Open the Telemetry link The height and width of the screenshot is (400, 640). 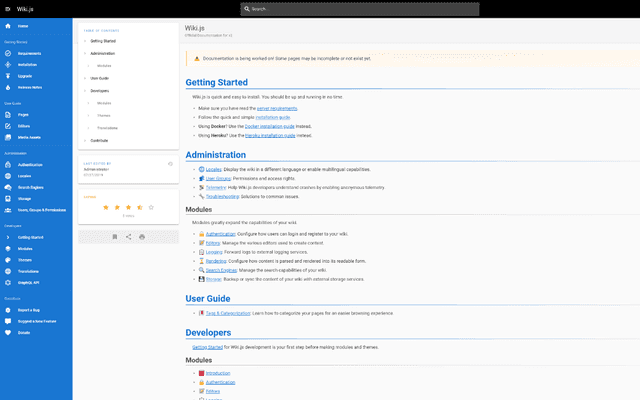coord(216,188)
